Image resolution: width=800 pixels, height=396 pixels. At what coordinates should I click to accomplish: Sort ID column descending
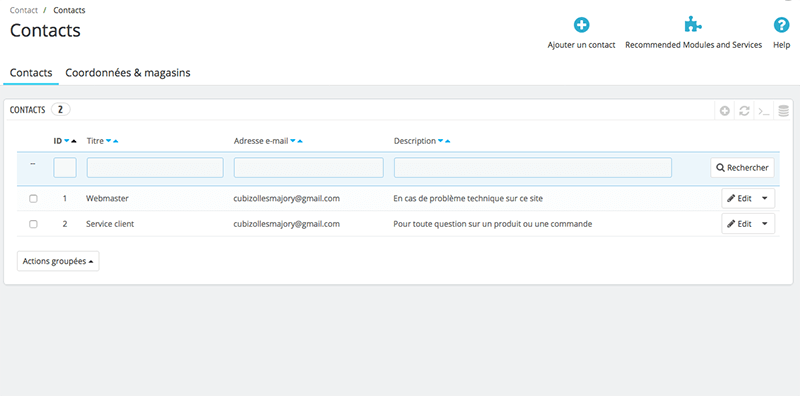click(x=67, y=141)
